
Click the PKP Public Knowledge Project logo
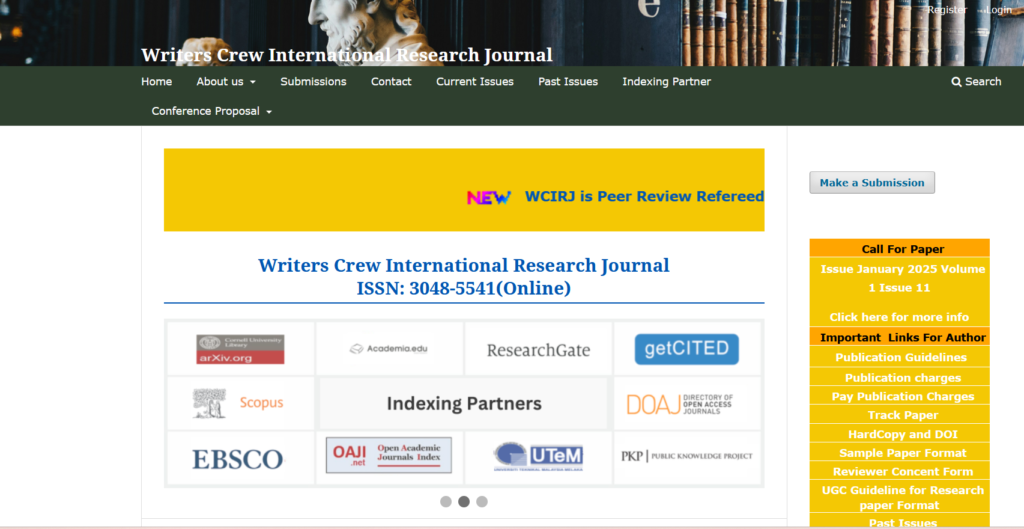[x=686, y=456]
